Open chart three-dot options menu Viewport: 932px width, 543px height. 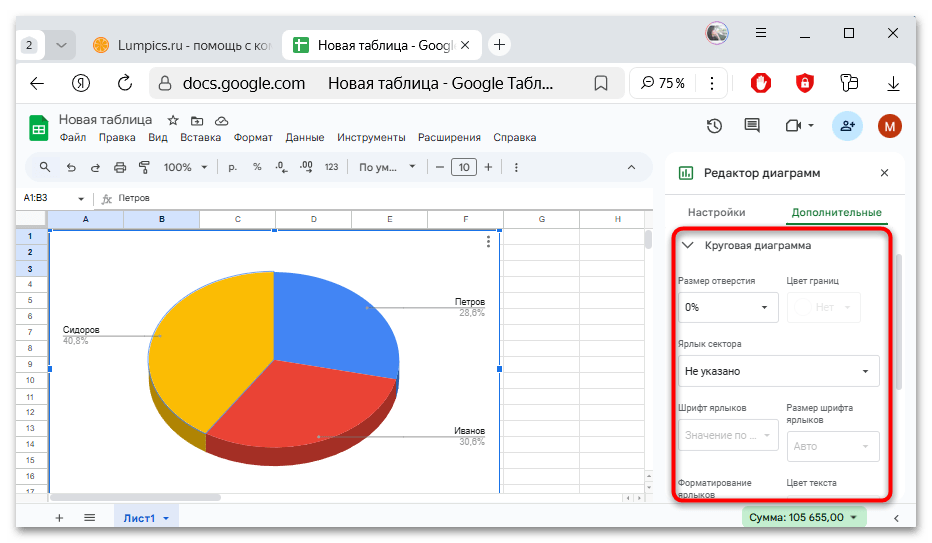(488, 241)
